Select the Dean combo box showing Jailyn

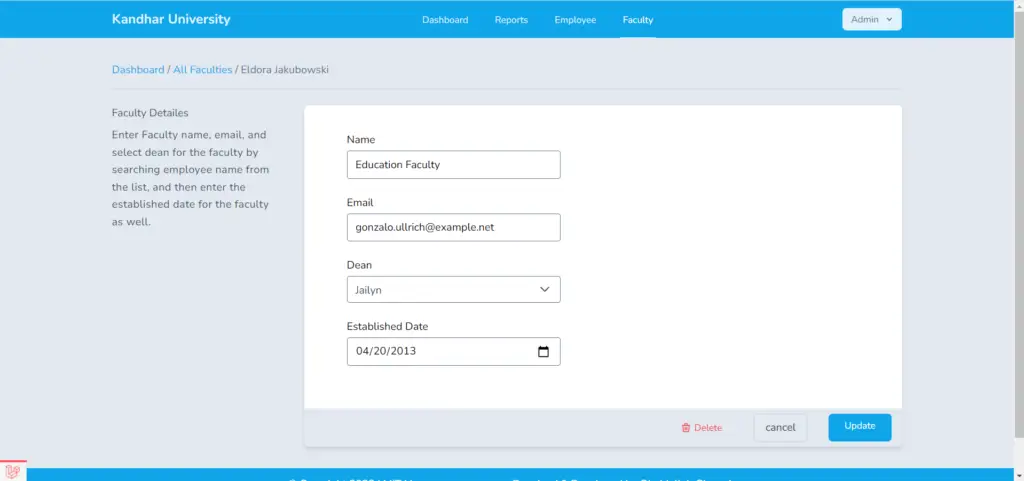click(x=440, y=290)
